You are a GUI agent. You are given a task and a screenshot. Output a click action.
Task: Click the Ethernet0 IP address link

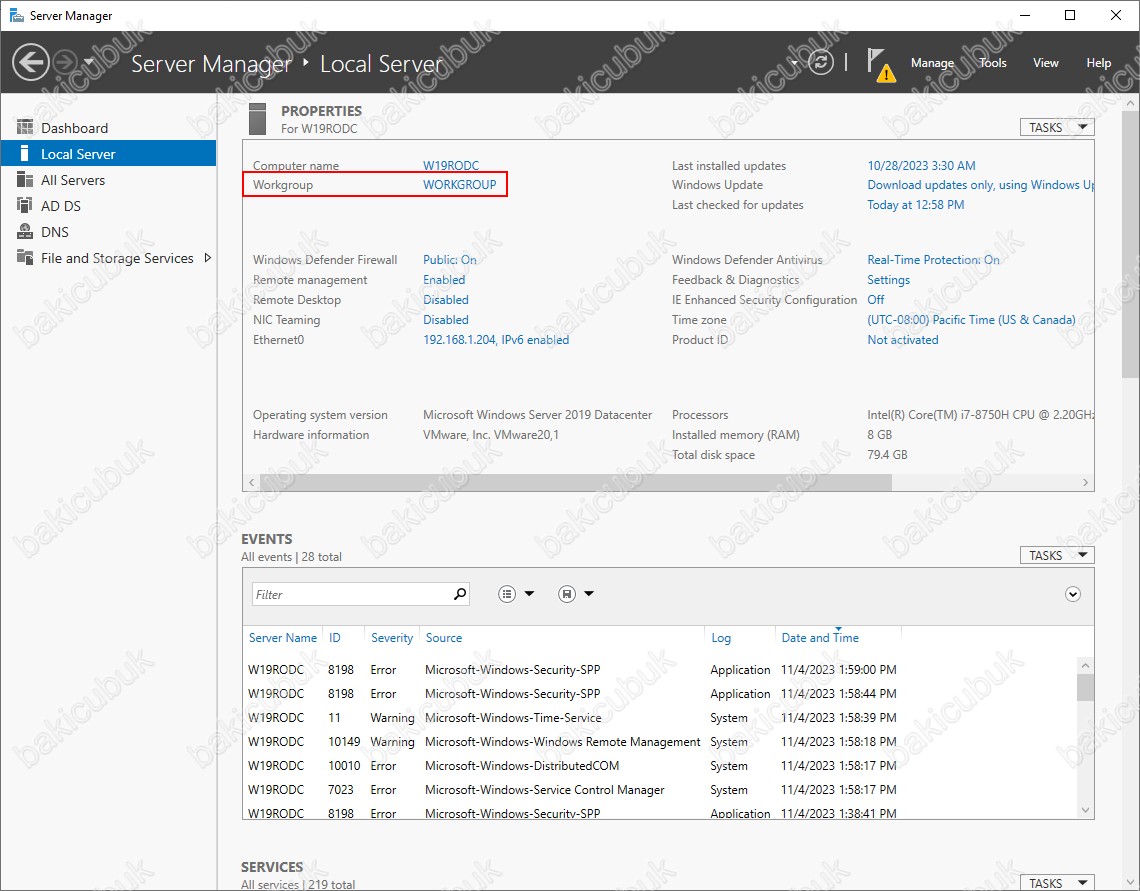click(x=496, y=339)
